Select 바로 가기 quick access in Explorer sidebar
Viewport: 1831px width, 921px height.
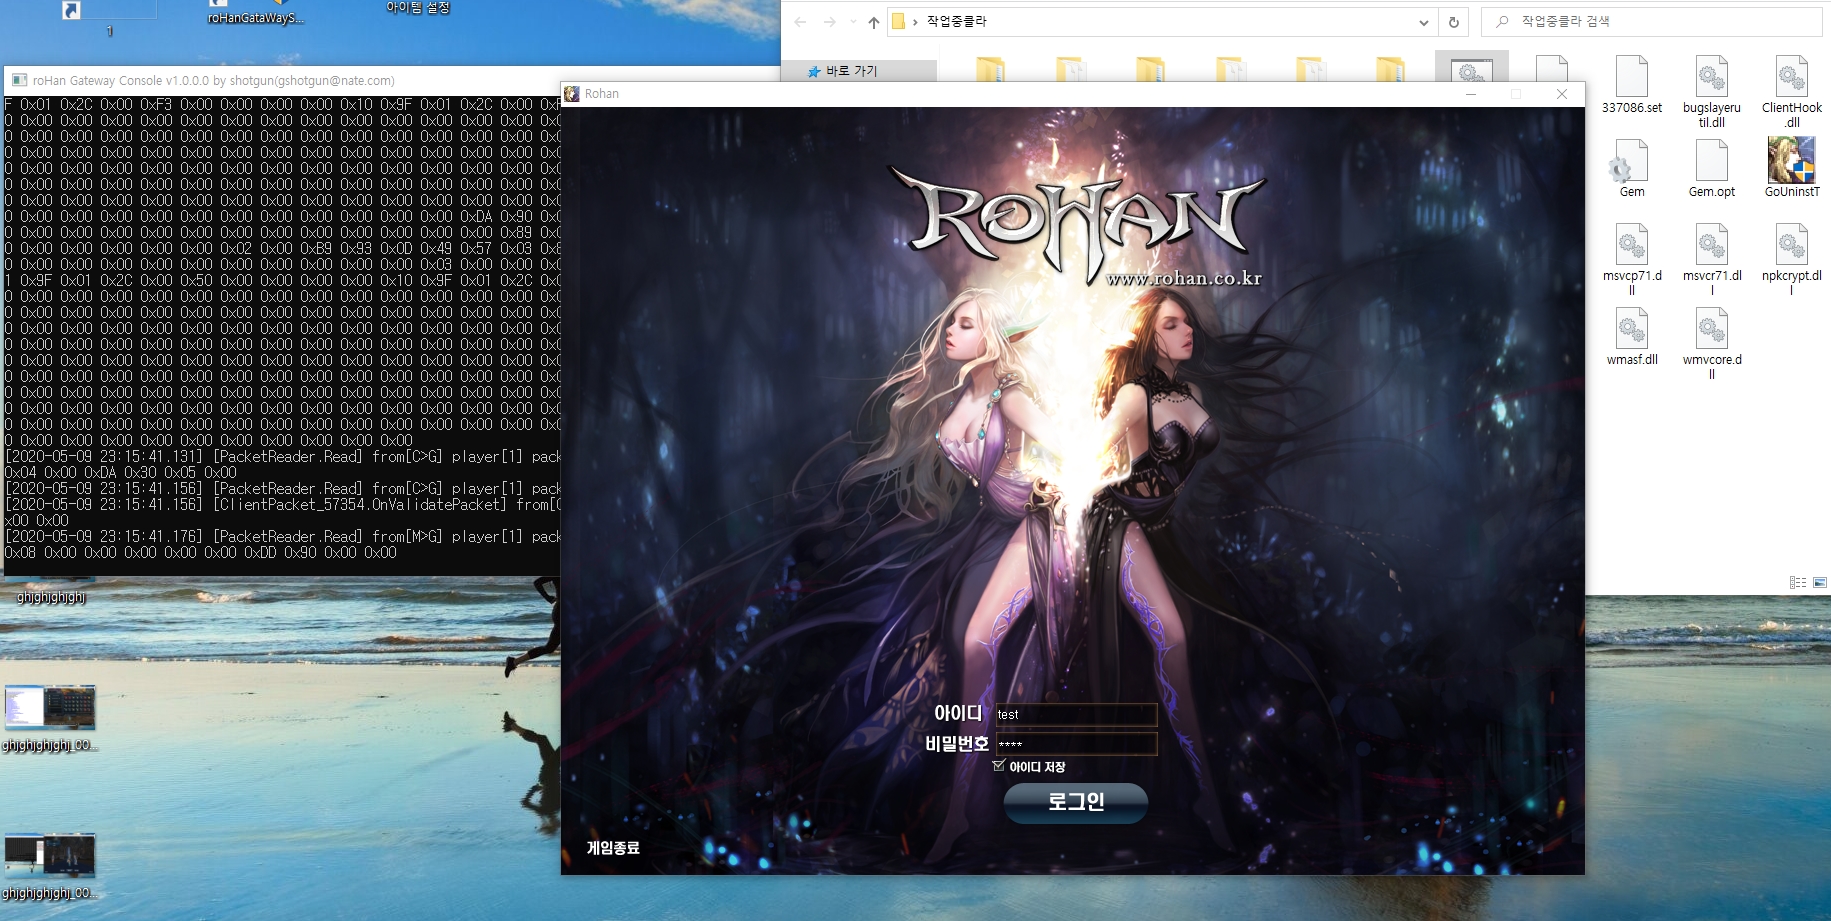tap(851, 71)
